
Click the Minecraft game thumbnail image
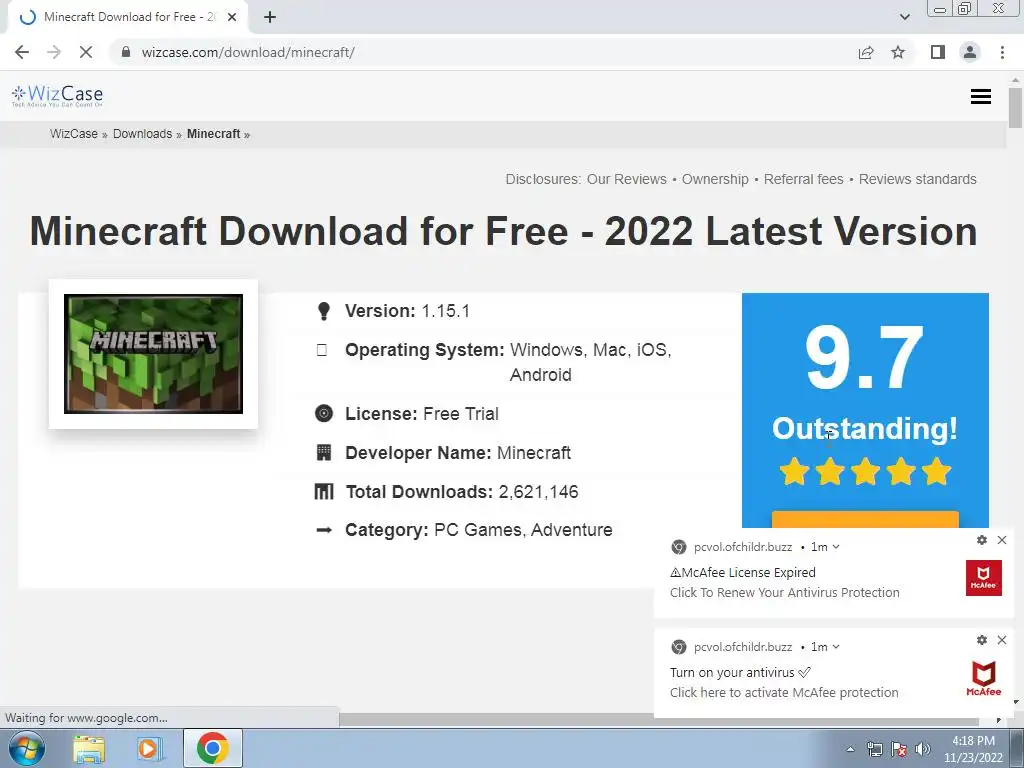pos(153,354)
